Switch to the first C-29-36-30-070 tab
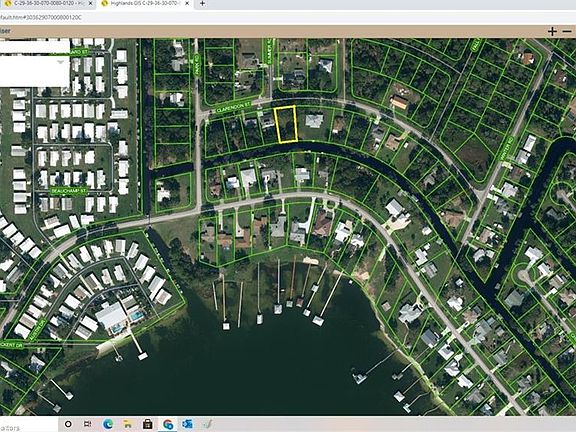 click(48, 4)
